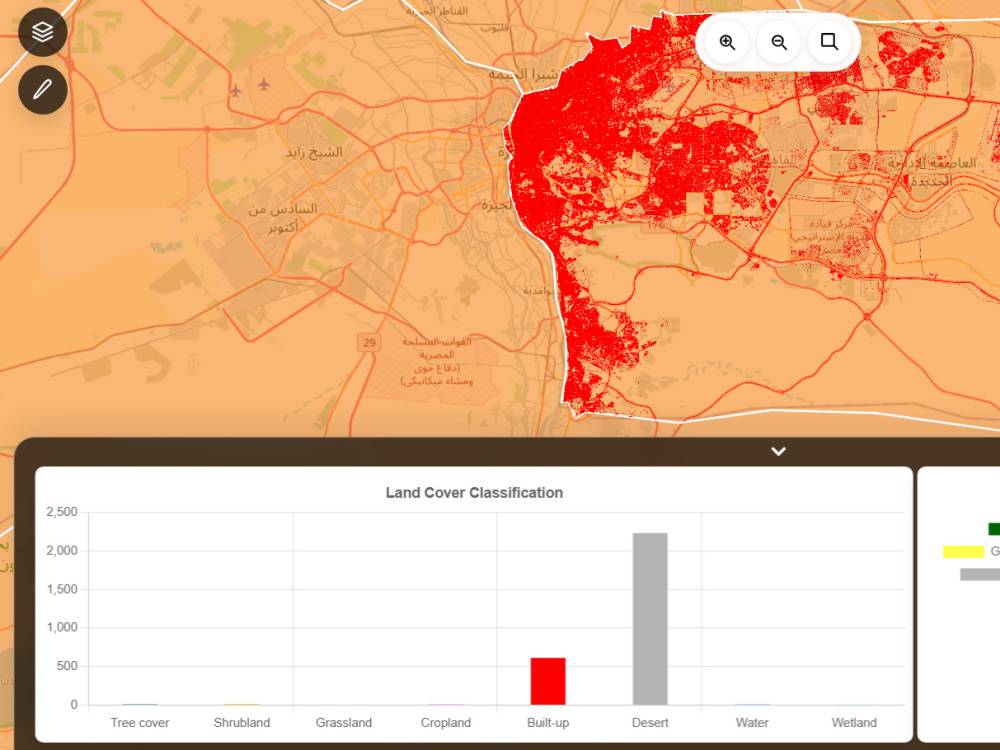Open the map layers panel

(x=43, y=32)
